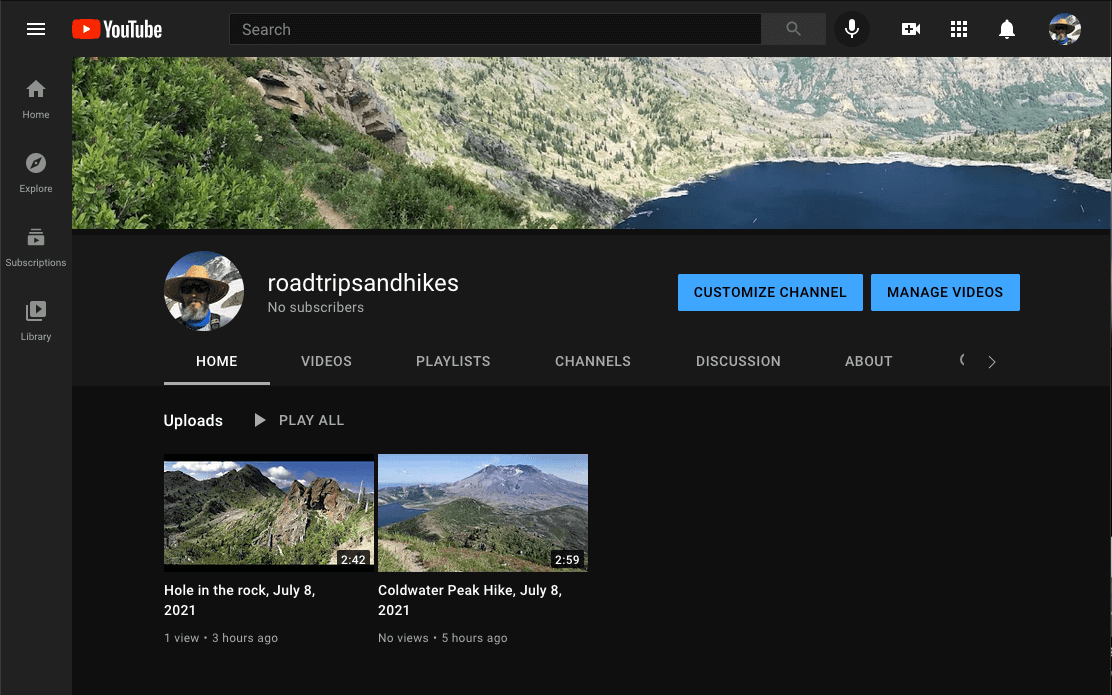The width and height of the screenshot is (1112, 695).
Task: Open the notifications bell
Action: 1007,29
